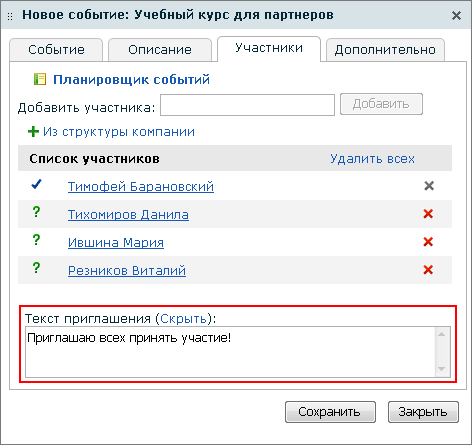Viewport: 472px width, 445px height.
Task: Click the Список участников header text
Action: [94, 159]
